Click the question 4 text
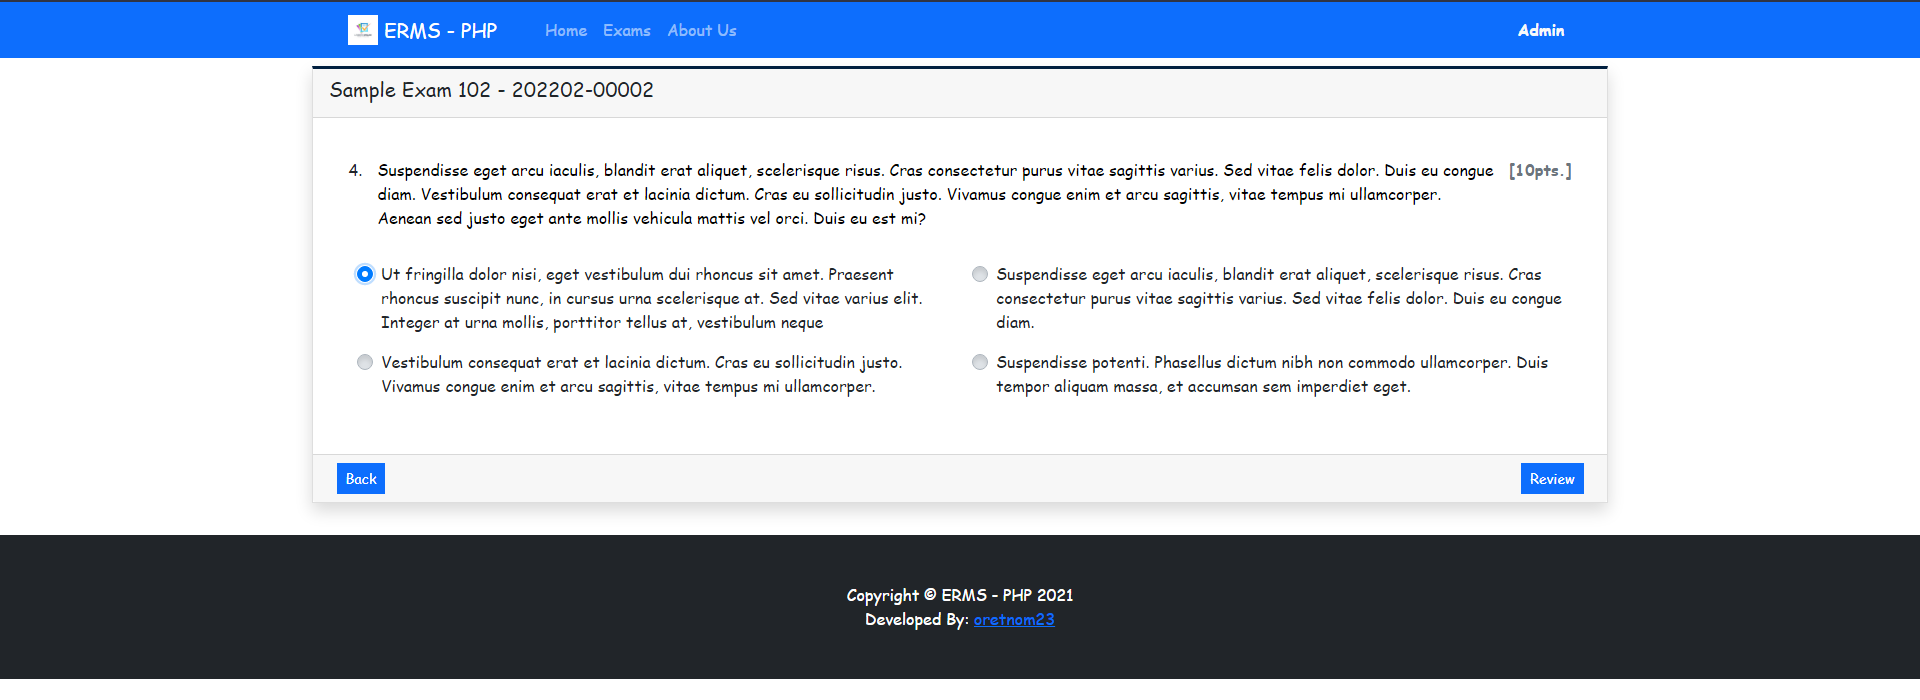The height and width of the screenshot is (700, 1920). click(935, 195)
